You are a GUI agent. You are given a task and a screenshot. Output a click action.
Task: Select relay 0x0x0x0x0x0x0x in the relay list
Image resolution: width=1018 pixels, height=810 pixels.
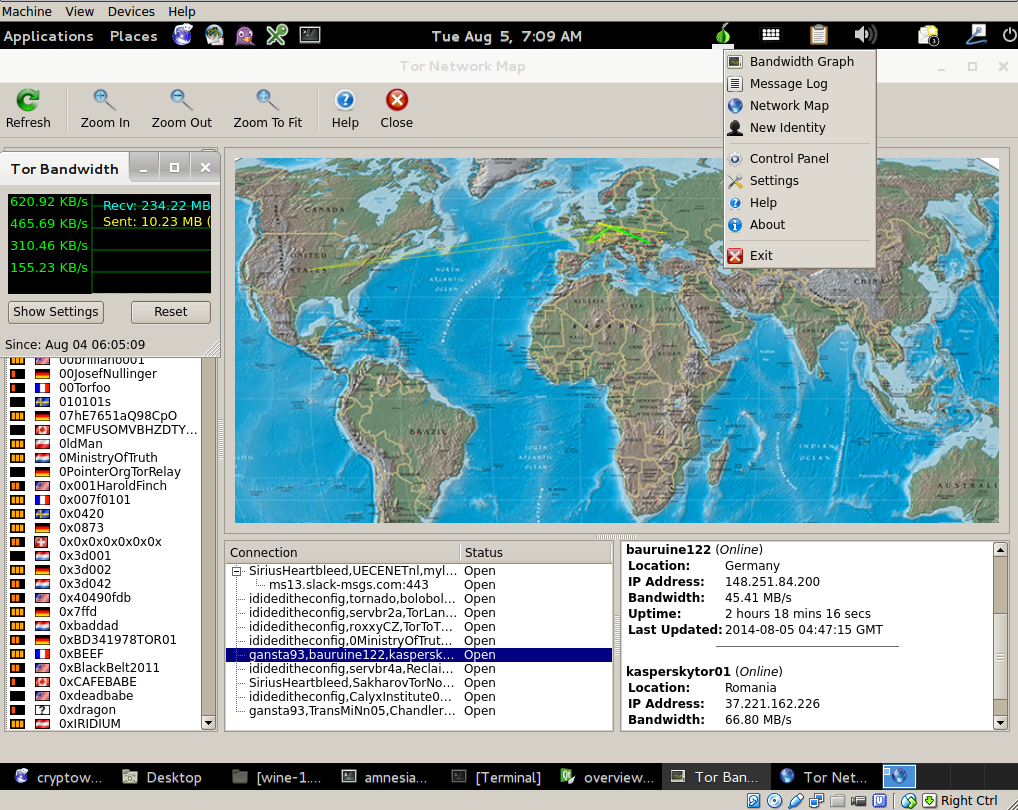tap(104, 542)
